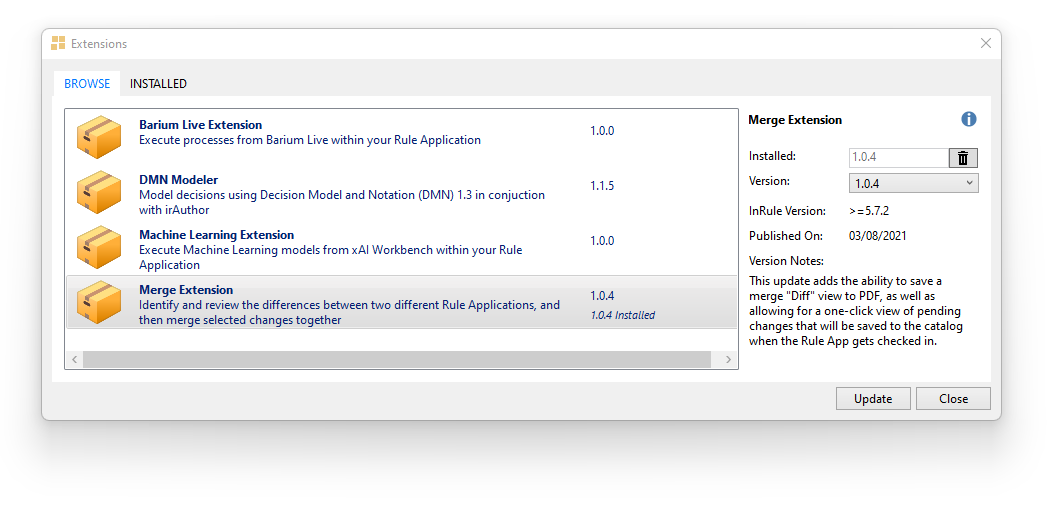Image resolution: width=1052 pixels, height=508 pixels.
Task: Click the Merge Extension package icon
Action: coord(98,302)
